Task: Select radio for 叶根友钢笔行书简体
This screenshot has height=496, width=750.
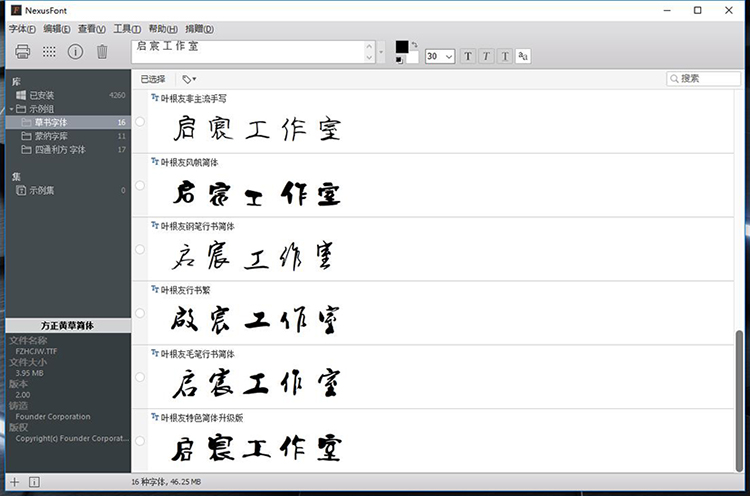Action: (x=140, y=249)
